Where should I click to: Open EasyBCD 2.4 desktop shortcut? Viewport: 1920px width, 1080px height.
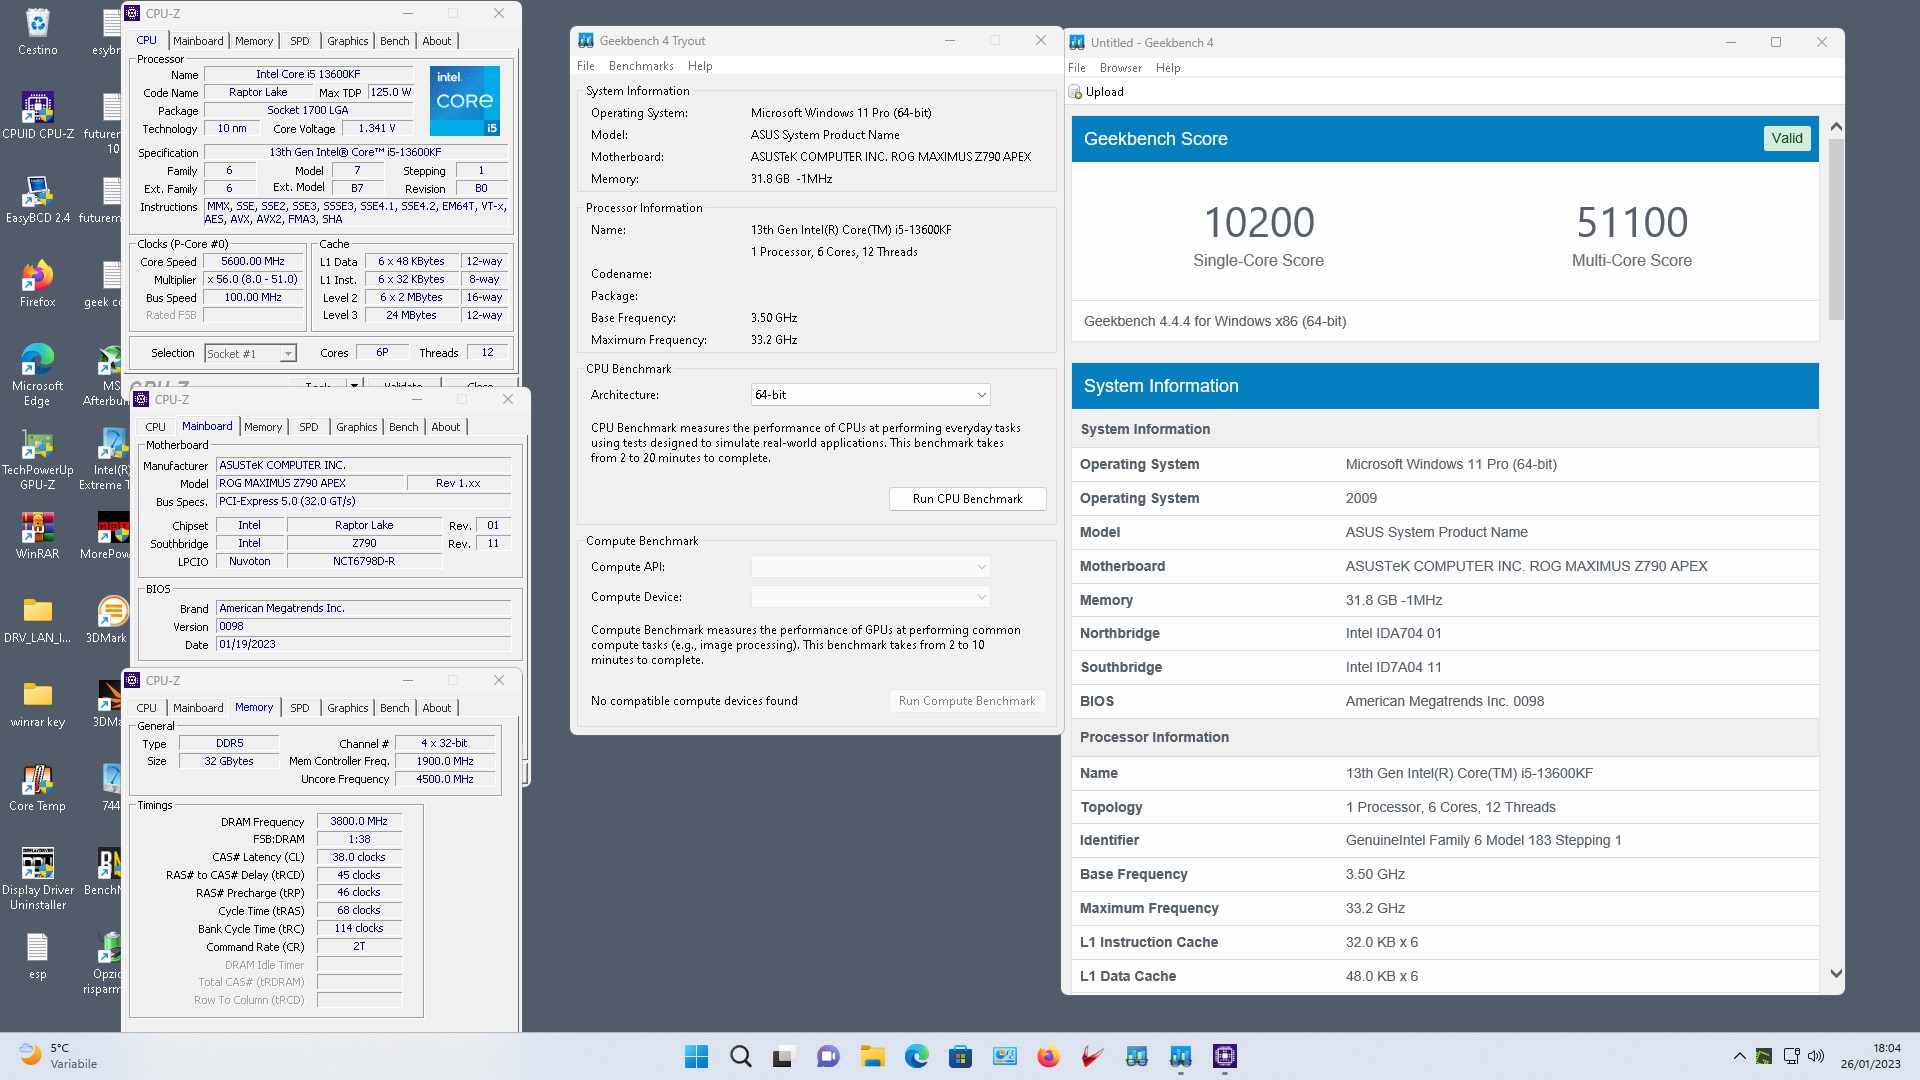37,199
